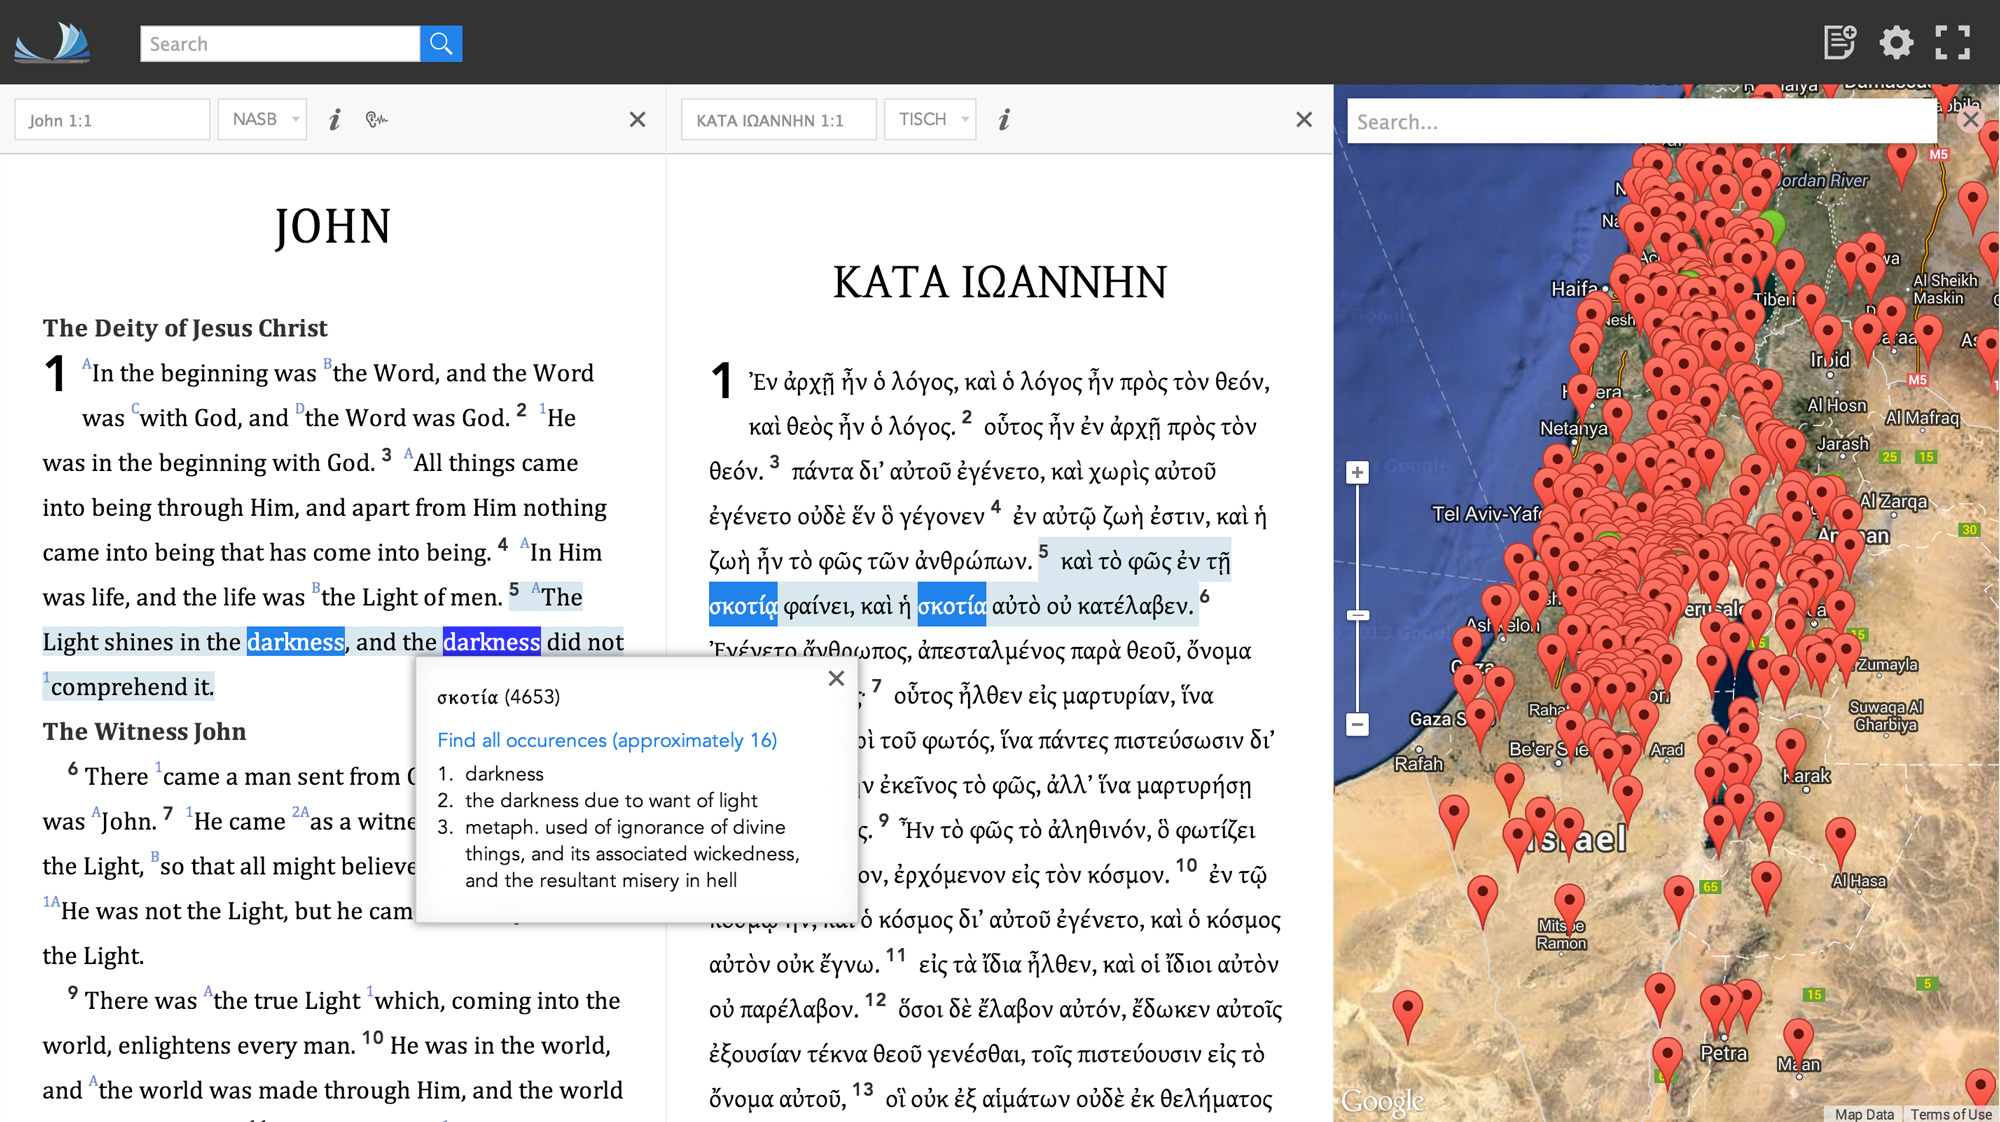Screen dimensions: 2000x1122
Task: Zoom out on the map
Action: (x=1357, y=724)
